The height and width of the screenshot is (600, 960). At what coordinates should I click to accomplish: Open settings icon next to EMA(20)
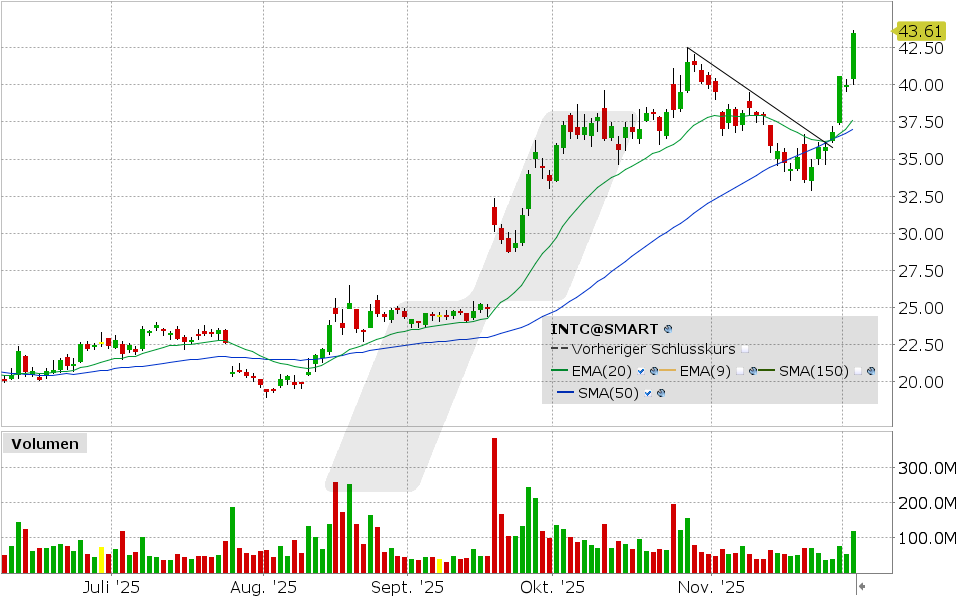[x=654, y=370]
